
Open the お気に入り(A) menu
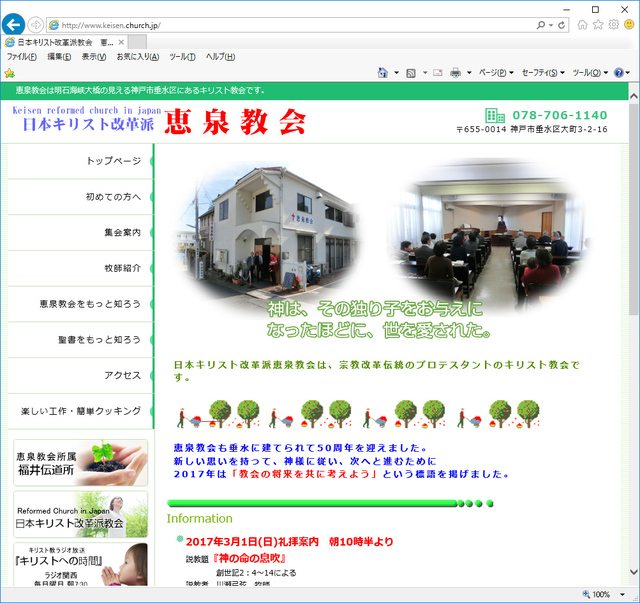pyautogui.click(x=137, y=57)
